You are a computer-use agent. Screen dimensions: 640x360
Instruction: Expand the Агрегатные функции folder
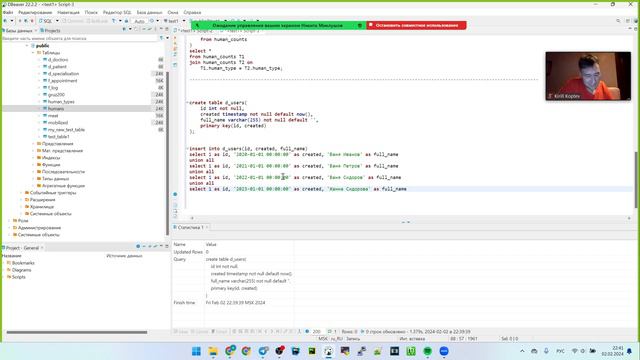[33, 186]
